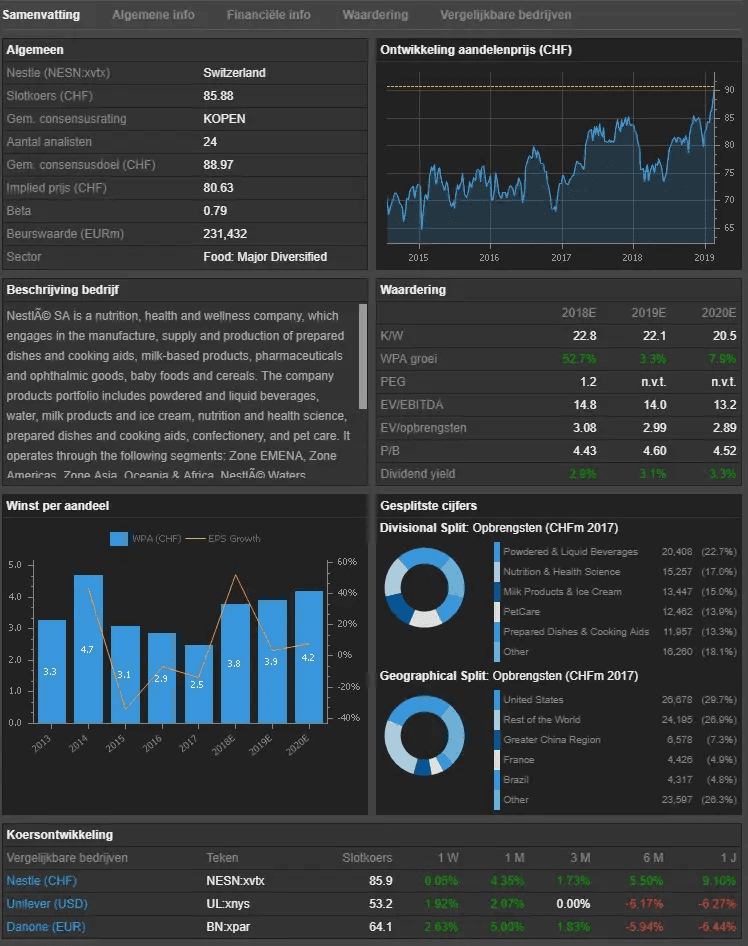
Task: Open the Unilever (USD) company link
Action: [x=46, y=904]
